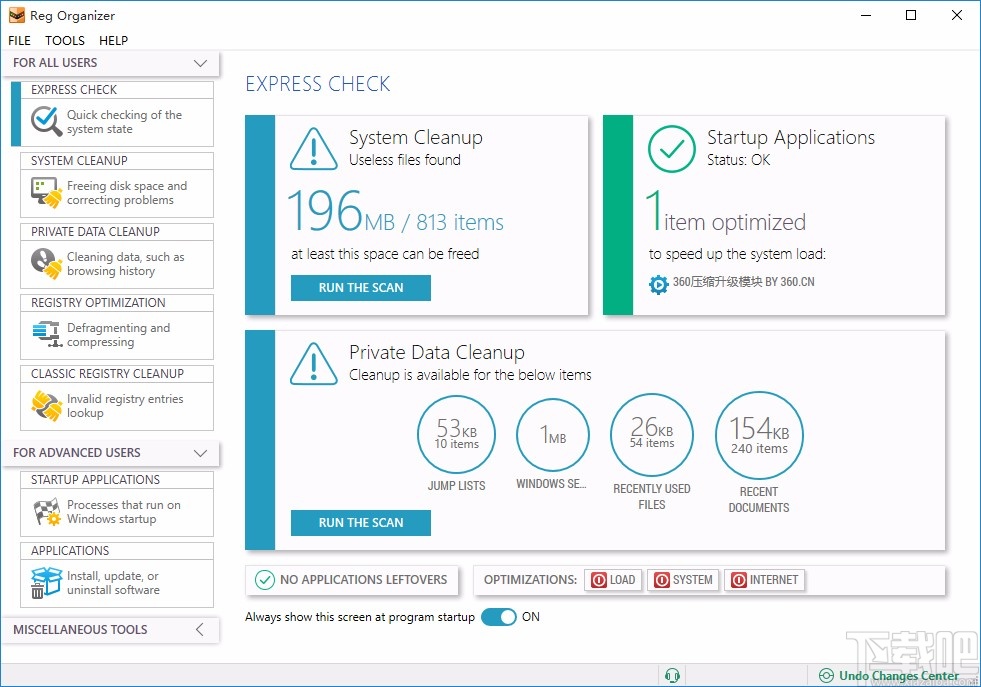Go to Private Data Cleanup in sidebar
This screenshot has height=687, width=981.
[x=117, y=256]
